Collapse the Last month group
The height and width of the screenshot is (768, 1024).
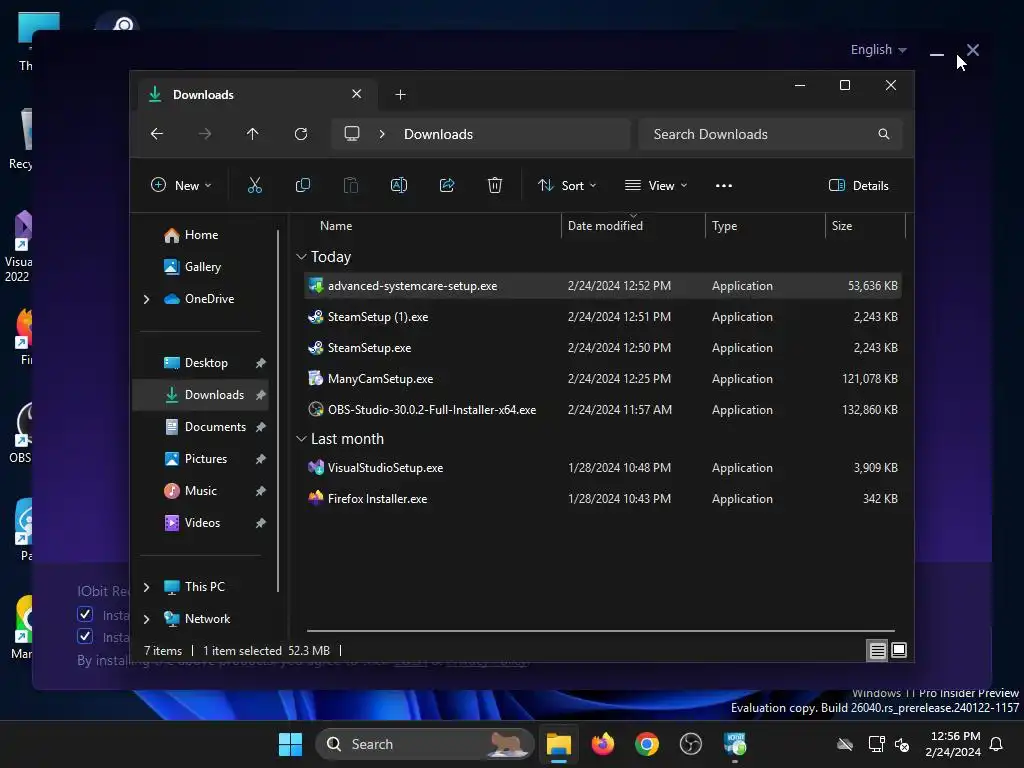[301, 439]
